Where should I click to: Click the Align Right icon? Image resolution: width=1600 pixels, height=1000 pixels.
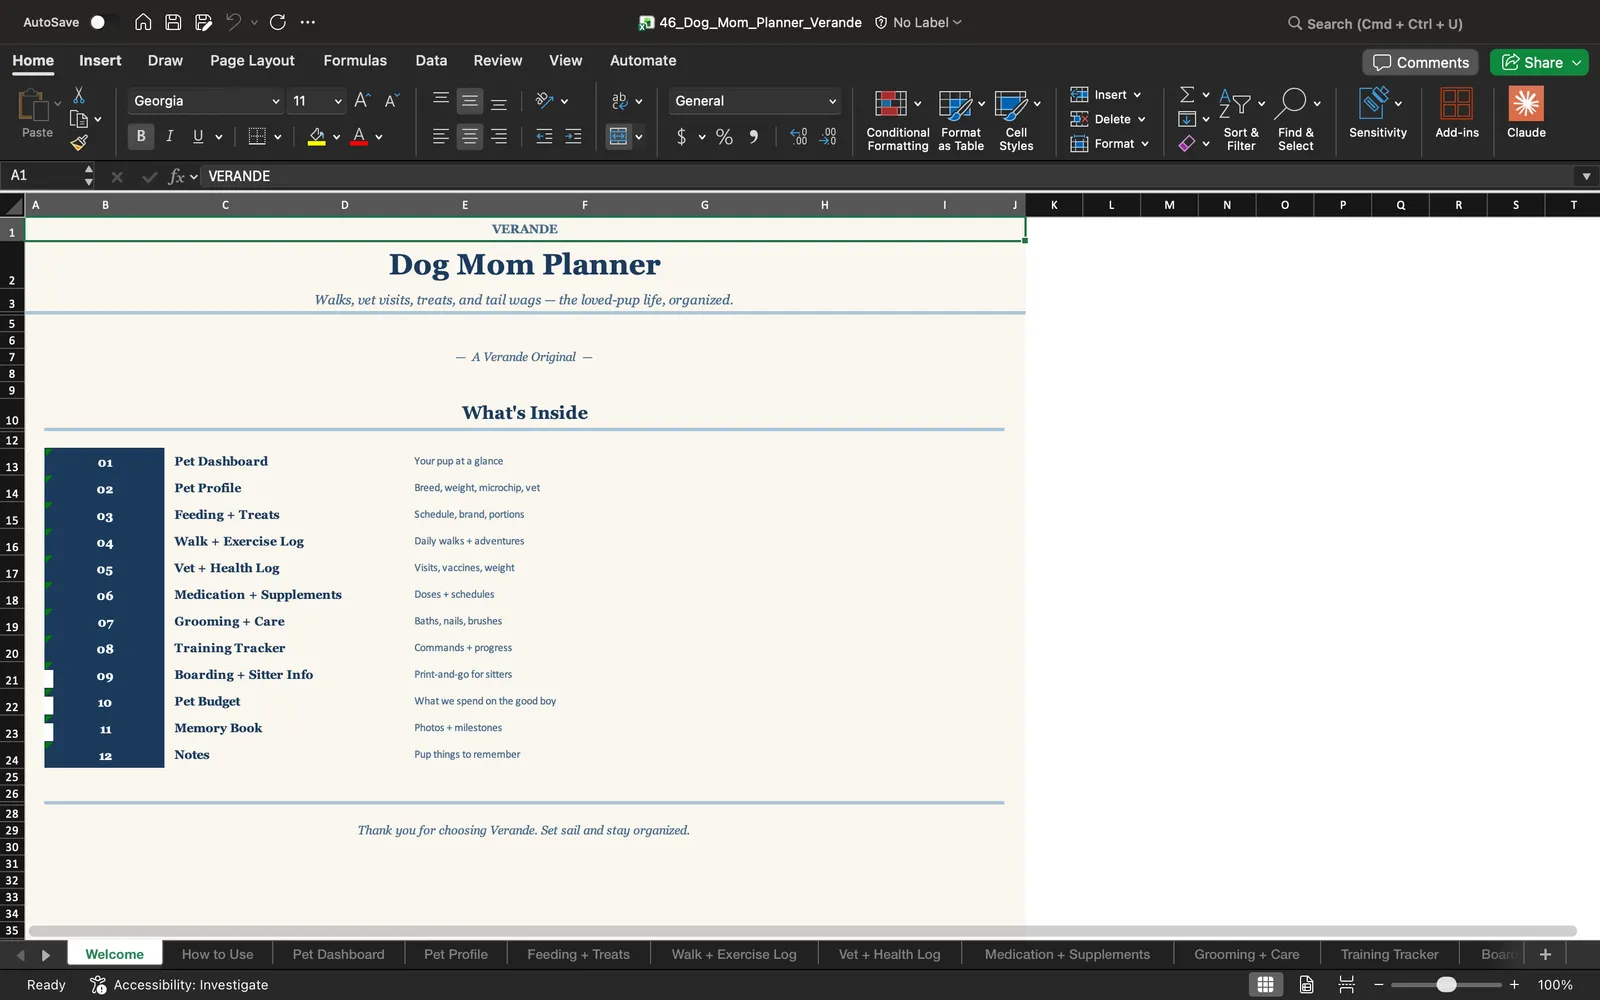point(499,136)
